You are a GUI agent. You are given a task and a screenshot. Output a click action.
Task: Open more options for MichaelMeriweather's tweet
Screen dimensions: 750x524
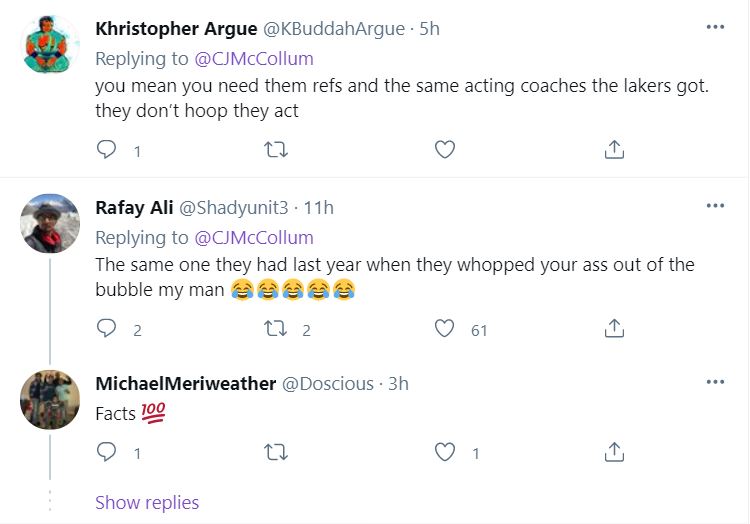pos(714,382)
